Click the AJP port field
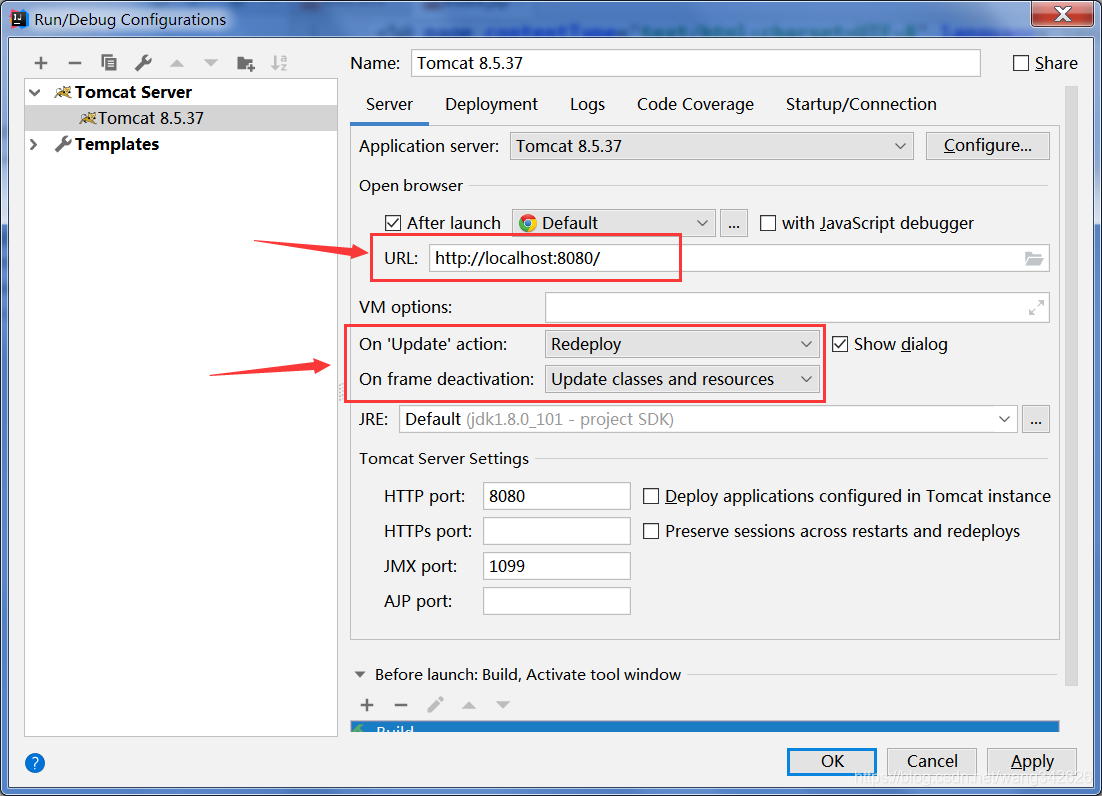Screen dimensions: 1102x796 click(x=557, y=601)
